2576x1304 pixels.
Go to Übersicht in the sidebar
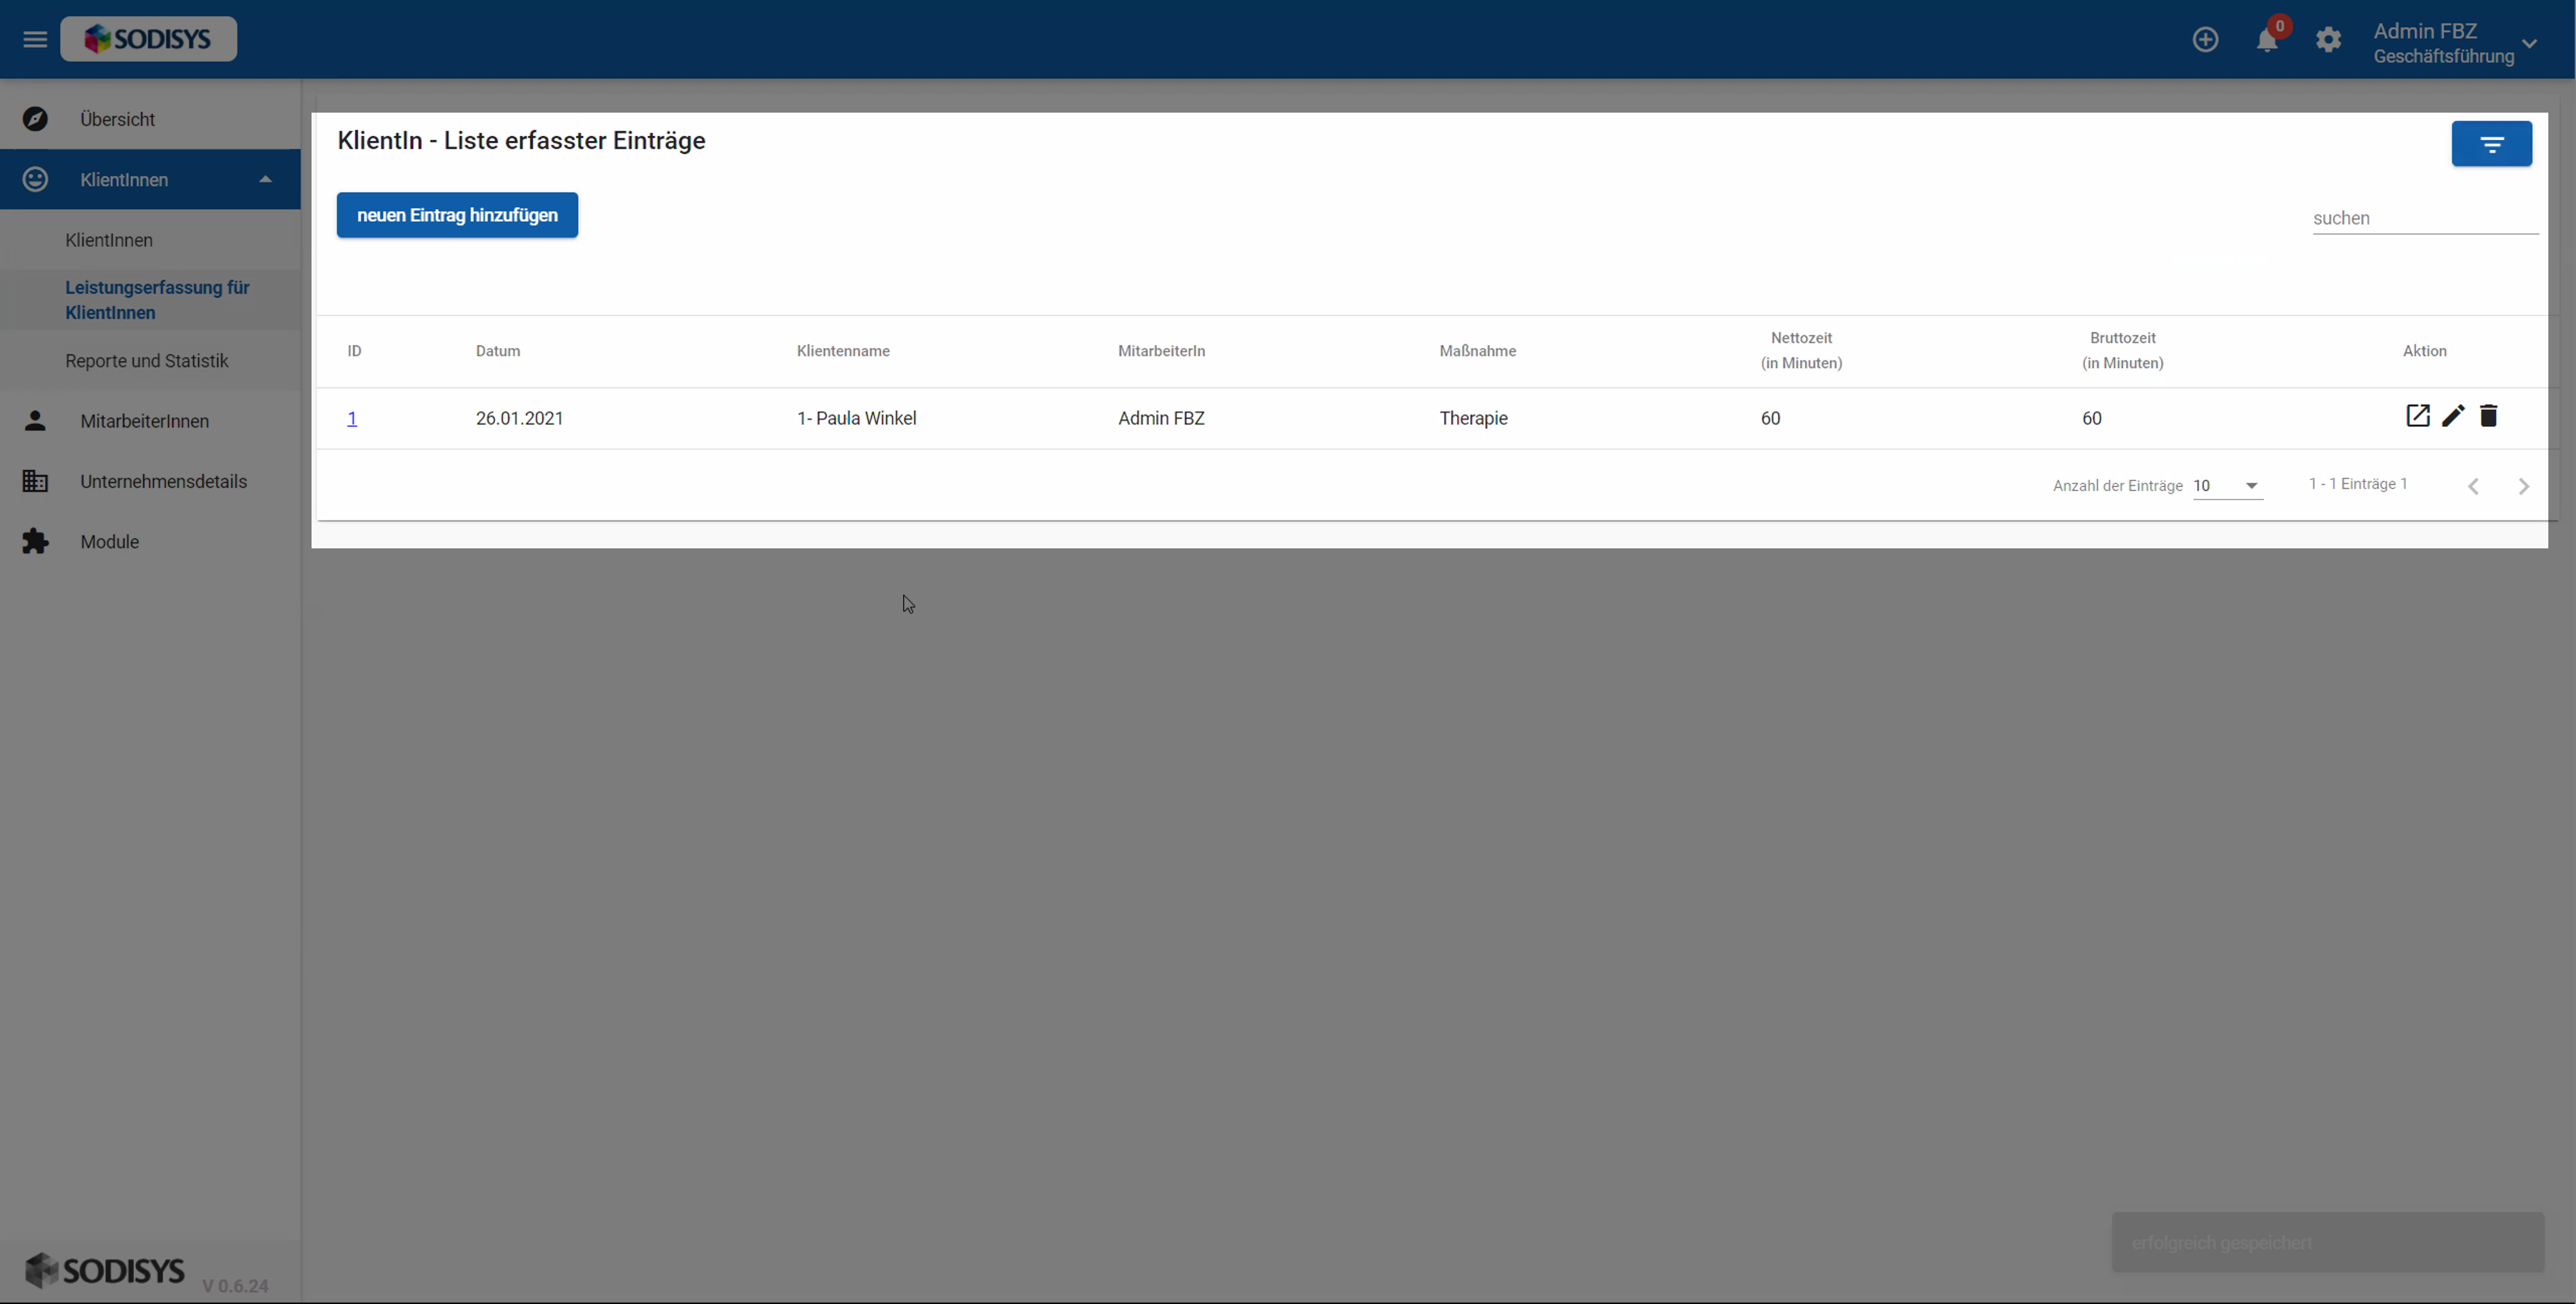117,119
